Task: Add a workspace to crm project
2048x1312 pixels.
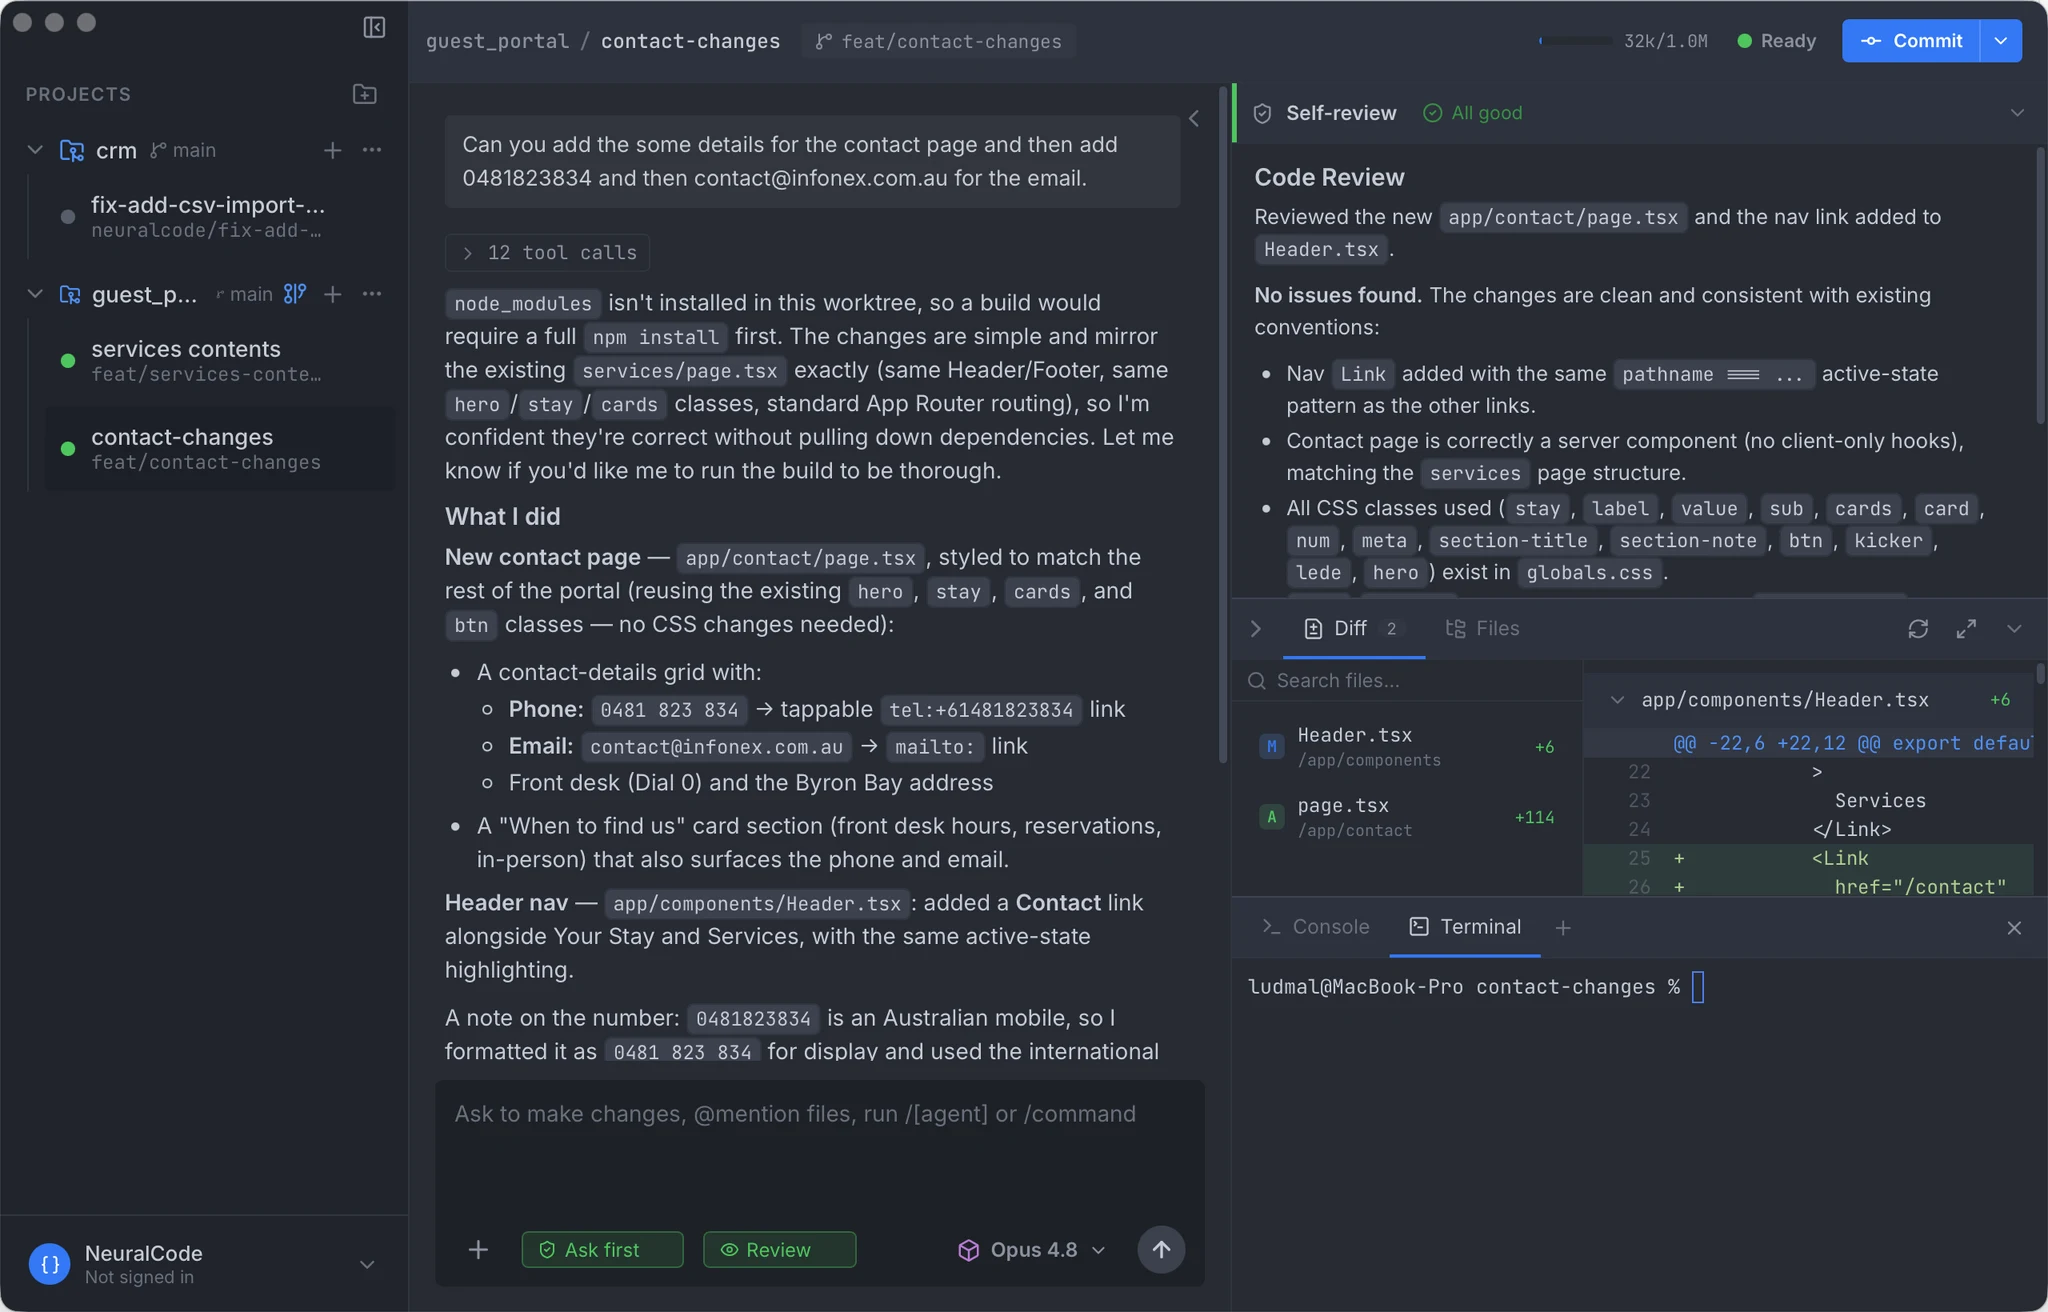Action: pyautogui.click(x=333, y=150)
